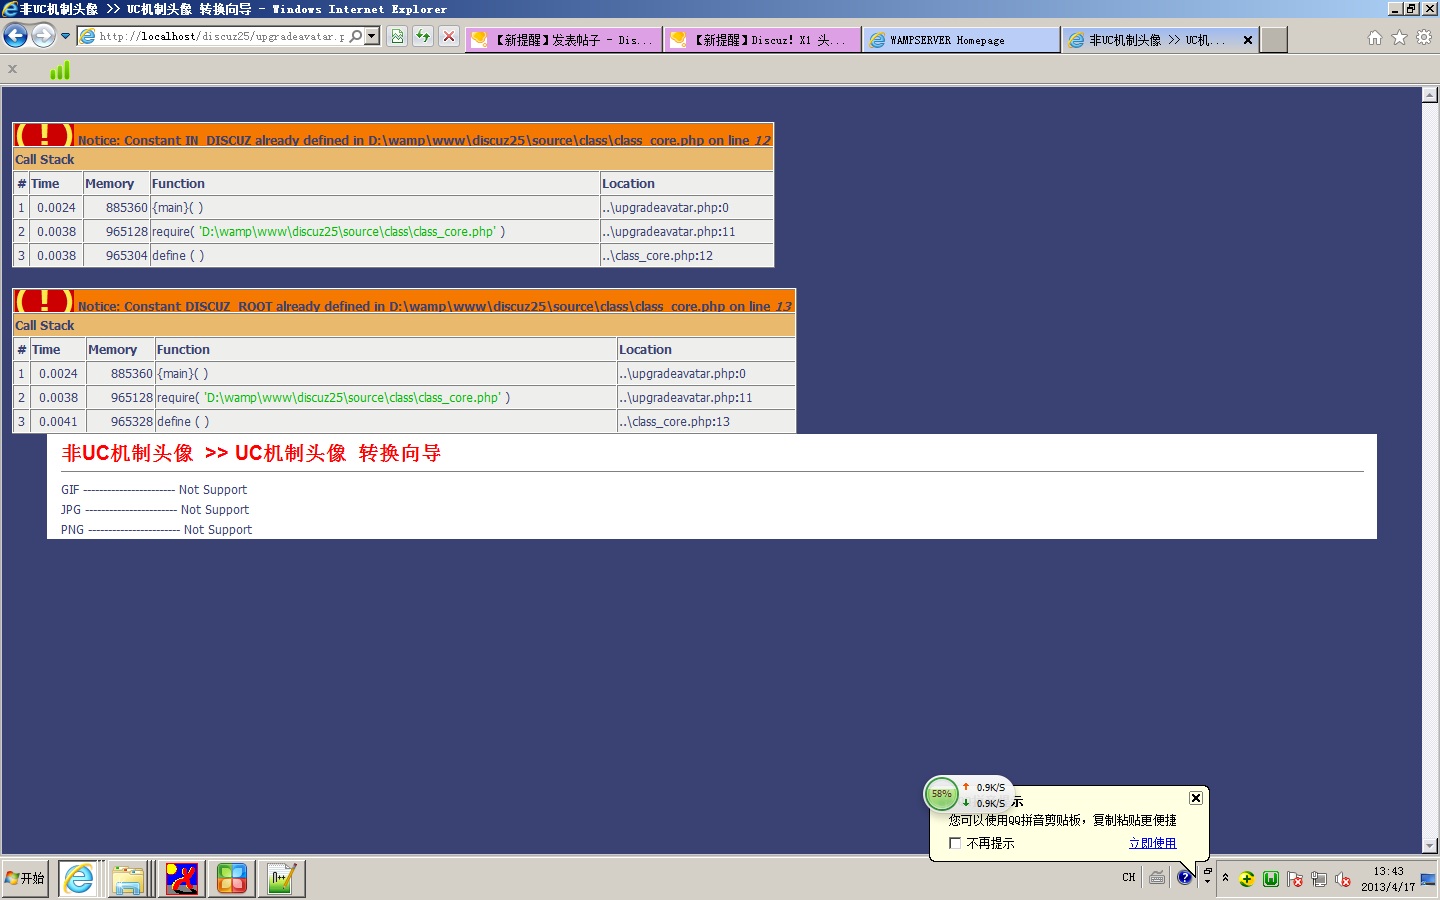1440x900 pixels.
Task: Open a new blank tab
Action: pos(1273,40)
